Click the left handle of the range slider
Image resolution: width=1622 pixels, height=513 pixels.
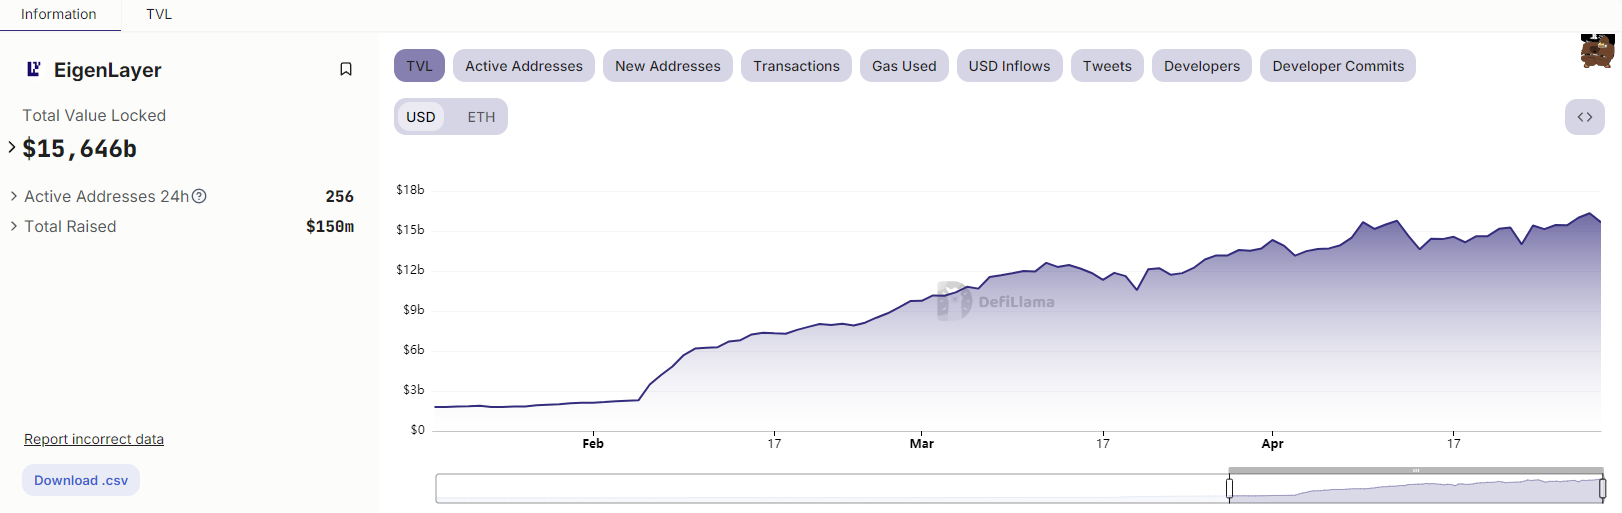point(1229,488)
